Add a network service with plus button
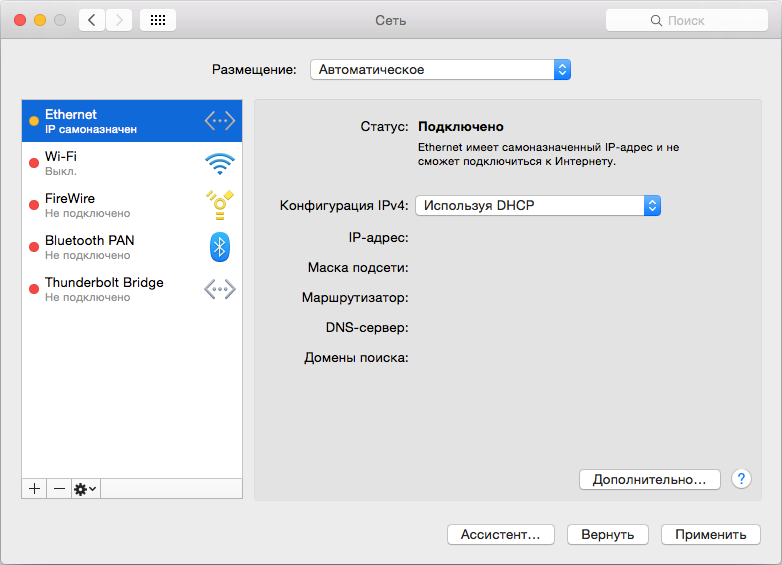 [34, 489]
